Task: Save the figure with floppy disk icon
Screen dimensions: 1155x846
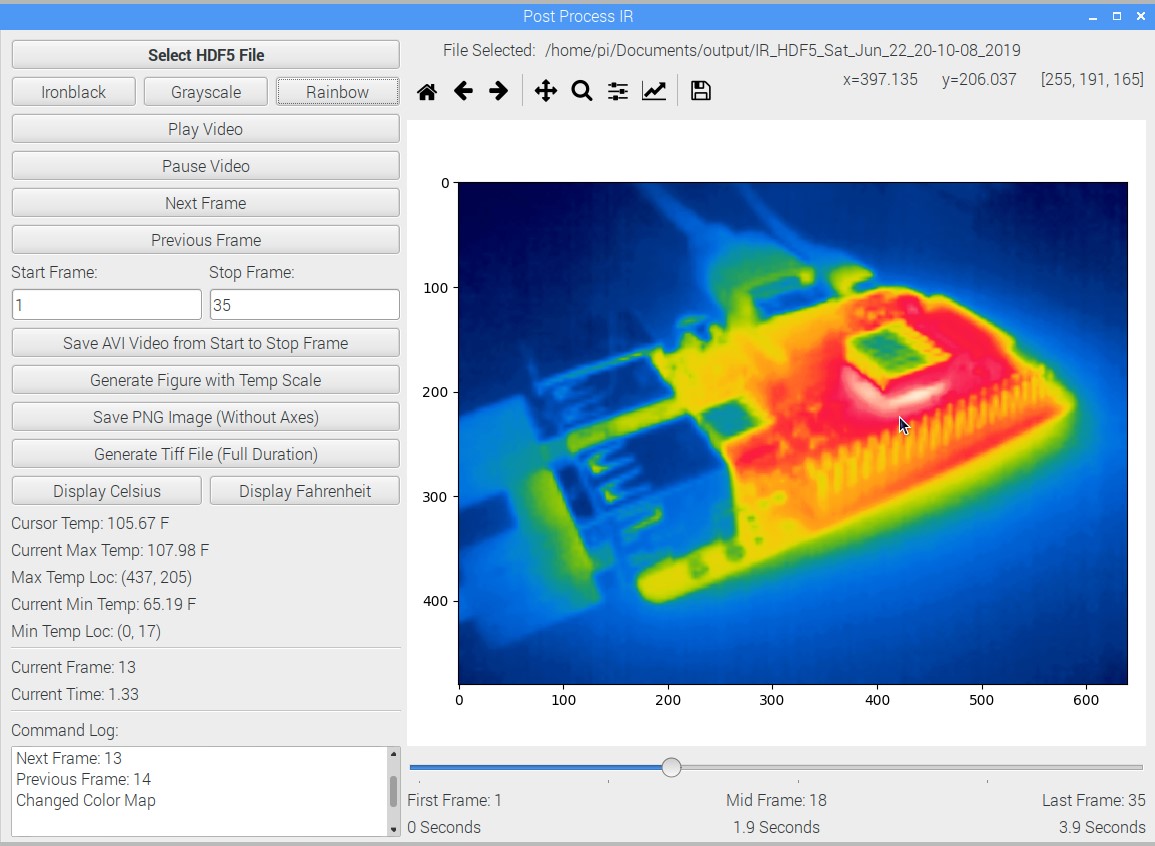Action: click(701, 92)
